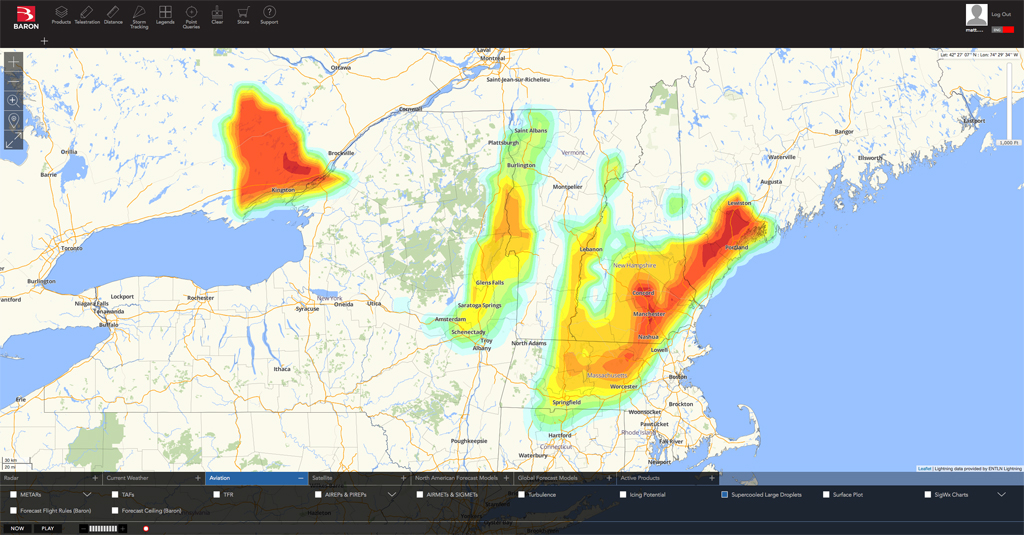Collapse the Aviation category minus
This screenshot has height=535, width=1024.
tap(300, 478)
